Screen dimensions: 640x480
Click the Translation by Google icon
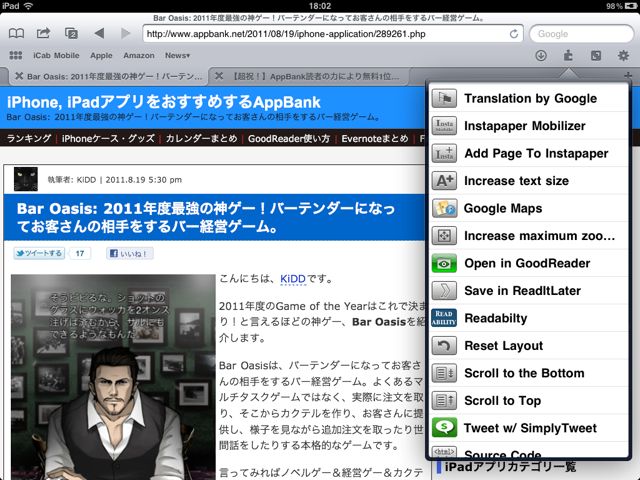[444, 98]
